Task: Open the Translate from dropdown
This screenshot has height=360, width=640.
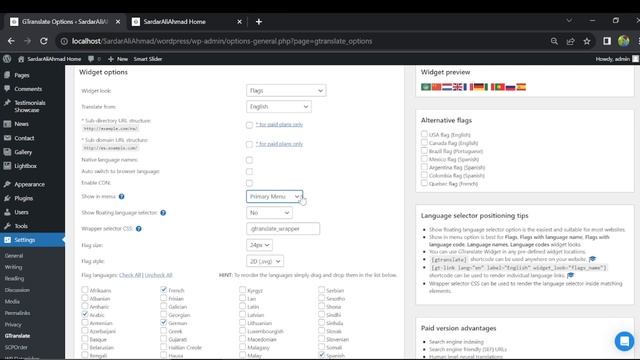Action: (279, 107)
